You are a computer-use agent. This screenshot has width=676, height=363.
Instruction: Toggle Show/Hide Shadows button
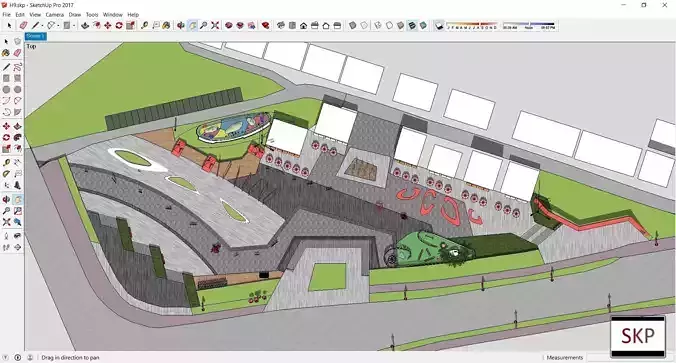(x=439, y=26)
